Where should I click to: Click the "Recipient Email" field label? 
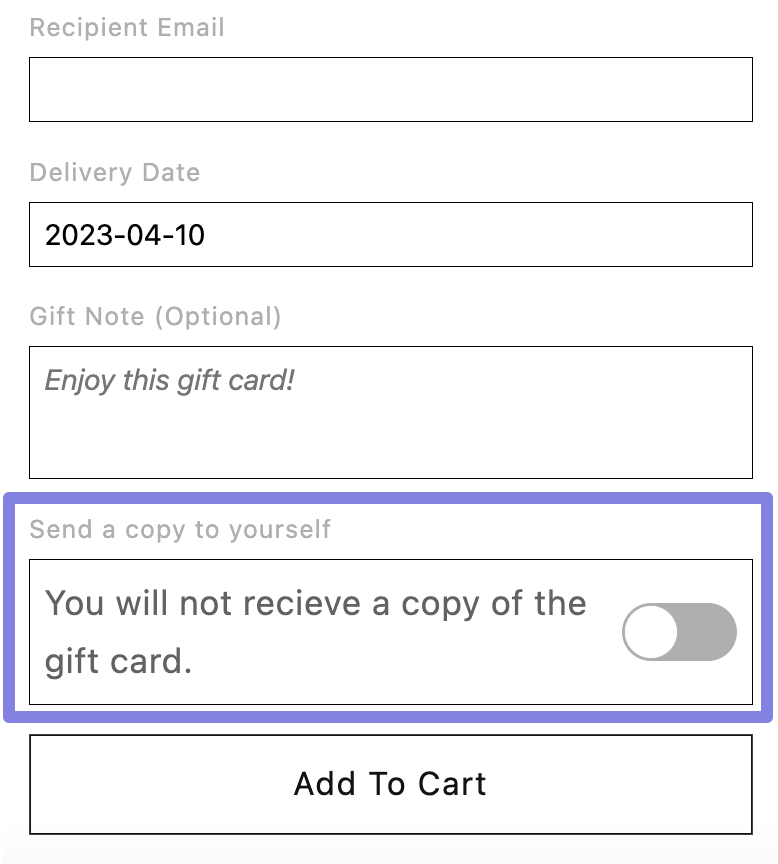coord(127,27)
